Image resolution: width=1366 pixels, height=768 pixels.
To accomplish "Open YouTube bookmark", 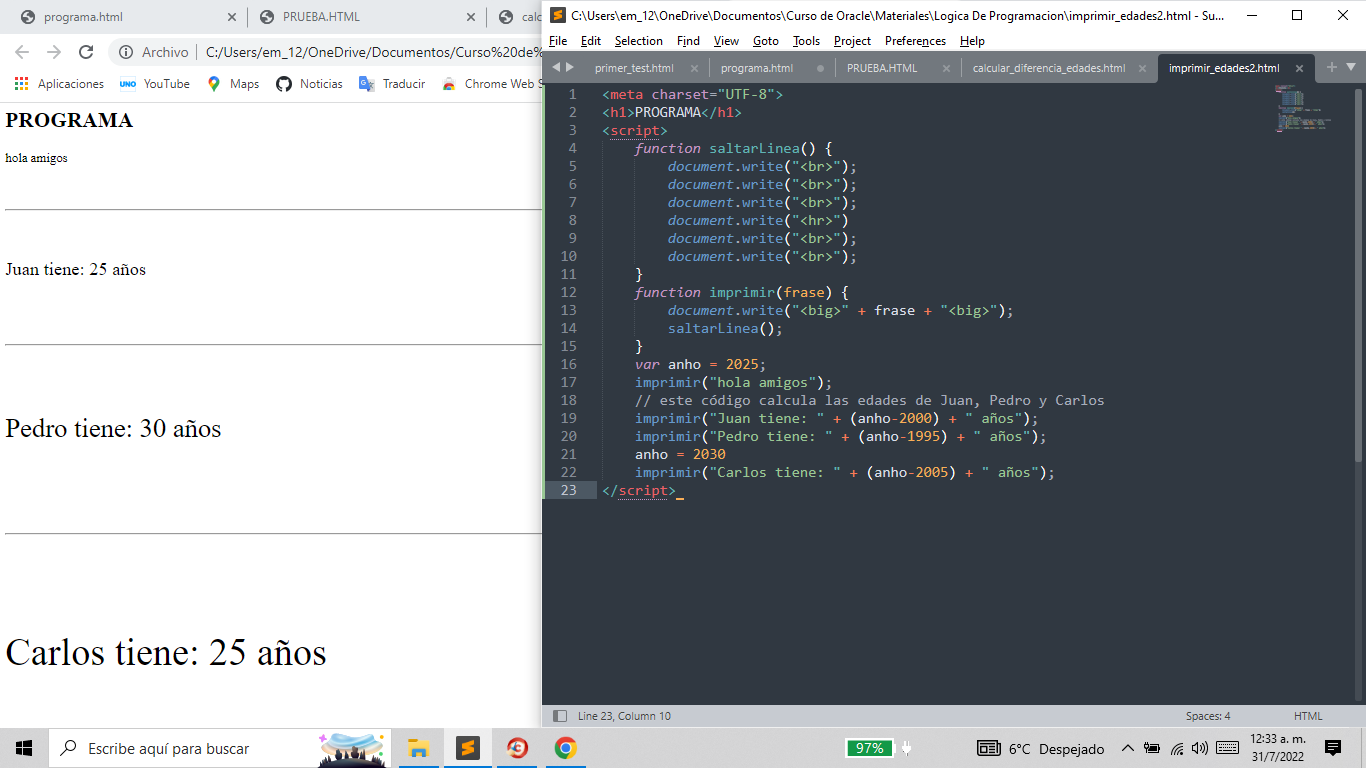I will 154,84.
